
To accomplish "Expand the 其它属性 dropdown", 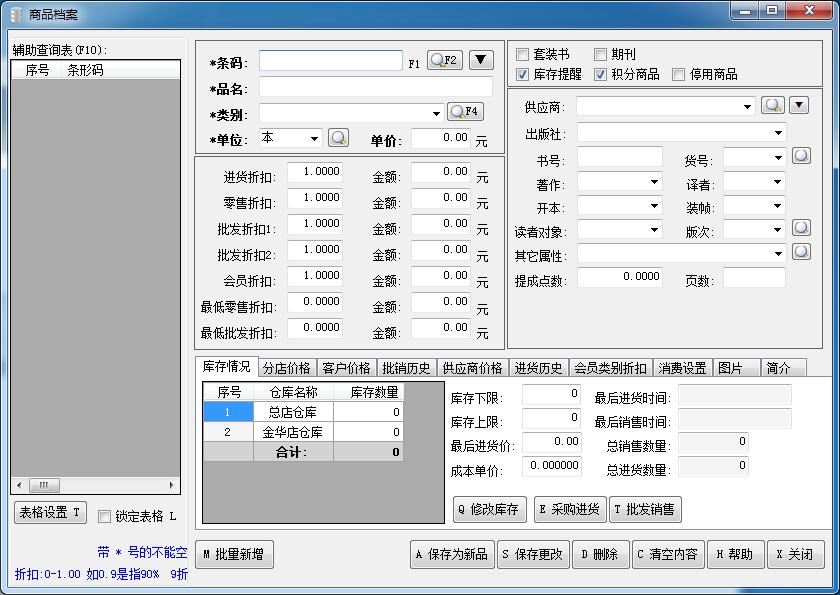I will tap(778, 254).
